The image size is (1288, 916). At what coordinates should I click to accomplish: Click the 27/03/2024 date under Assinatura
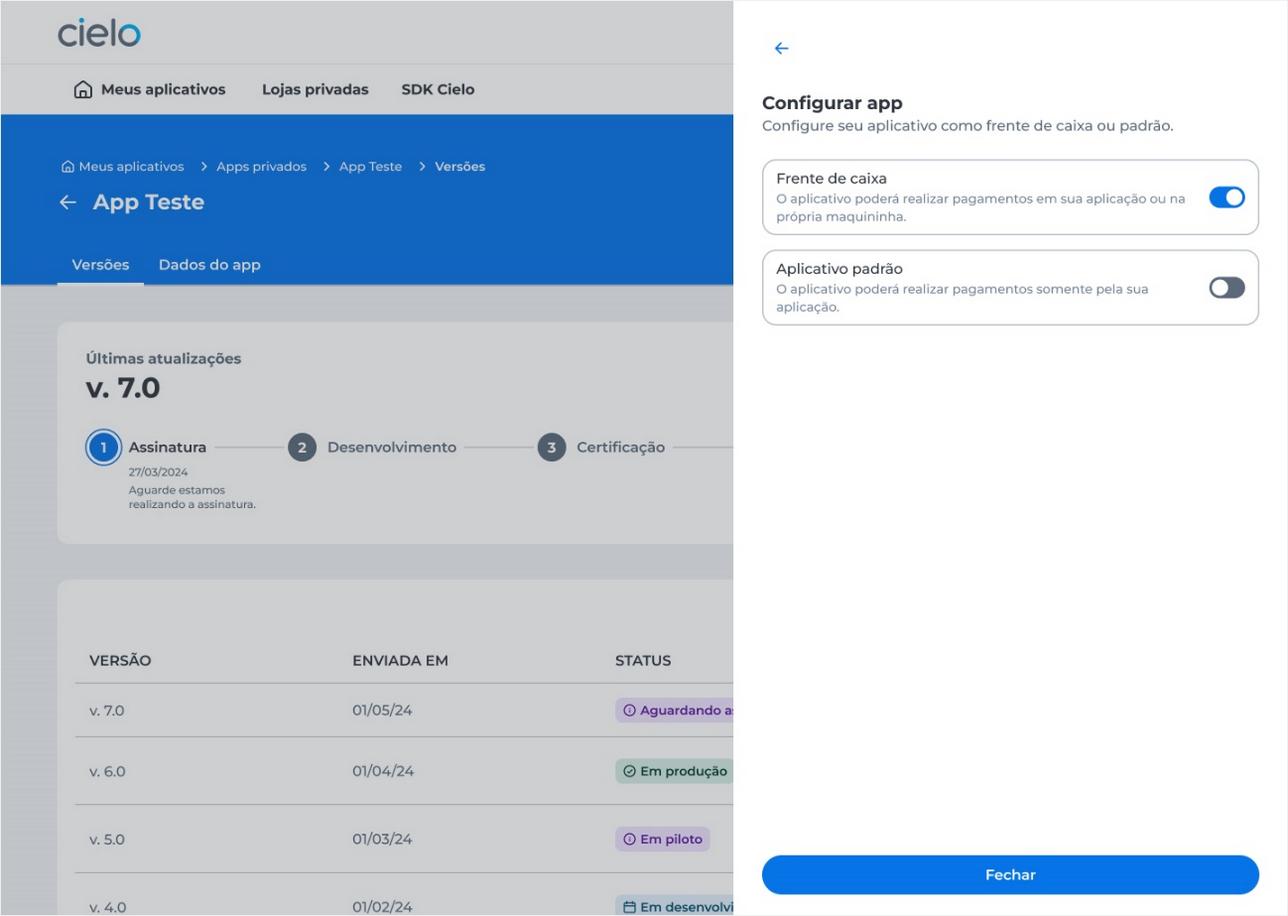tap(158, 472)
